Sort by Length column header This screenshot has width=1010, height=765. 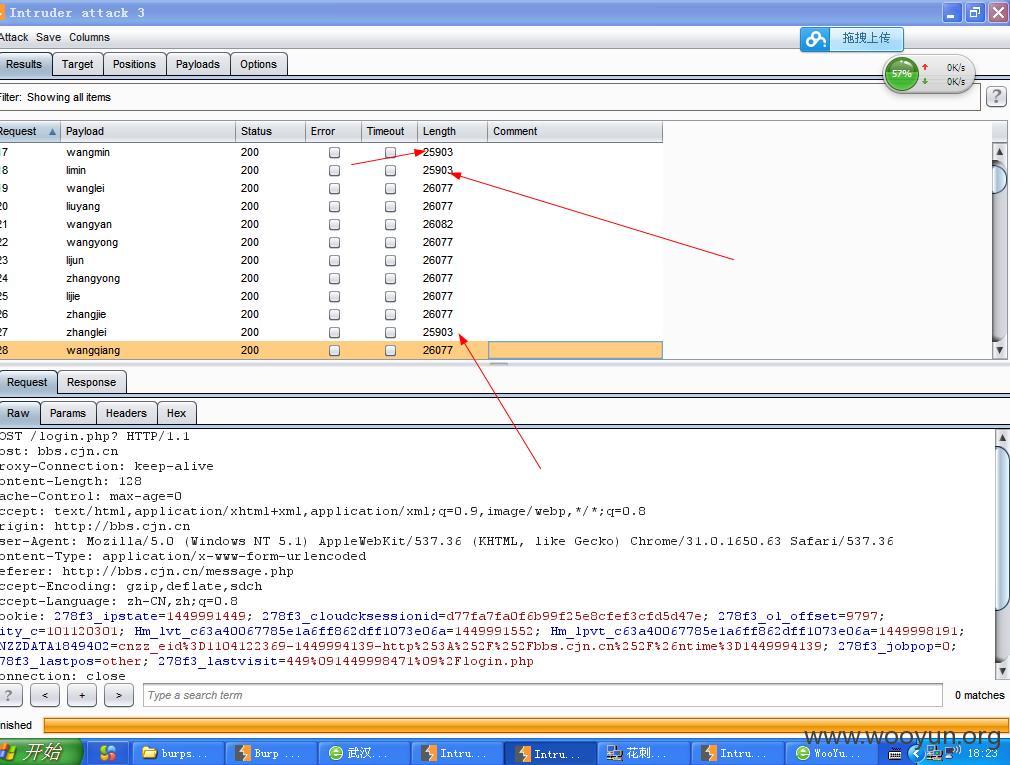click(452, 131)
